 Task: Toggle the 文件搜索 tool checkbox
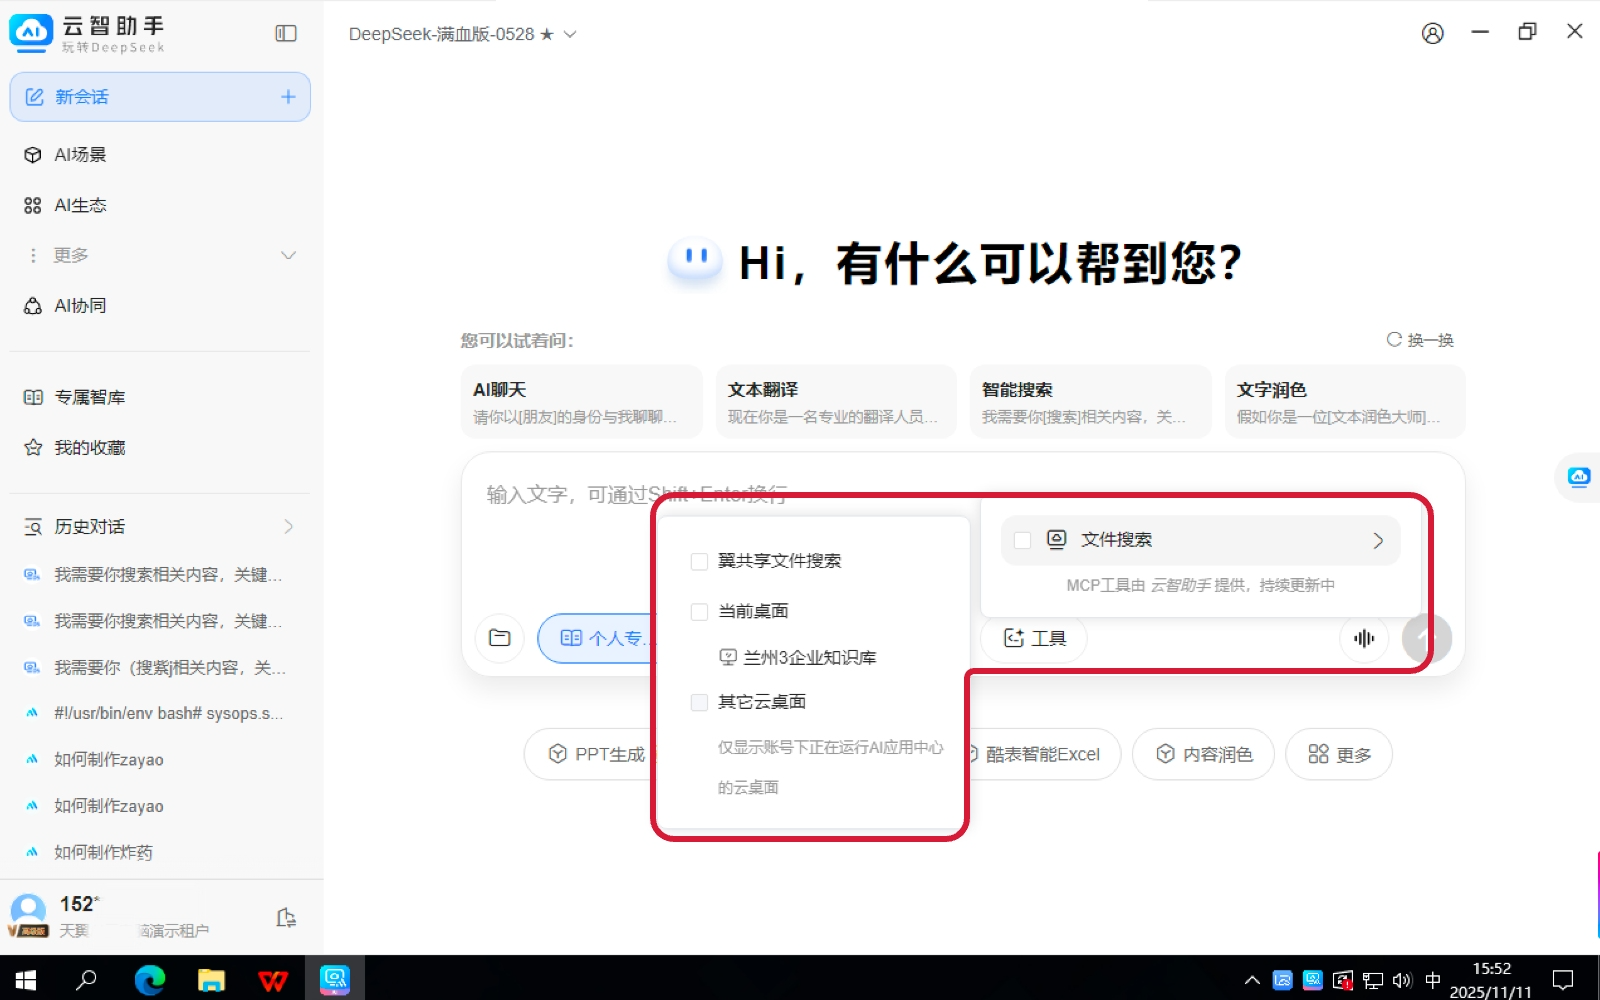1022,540
